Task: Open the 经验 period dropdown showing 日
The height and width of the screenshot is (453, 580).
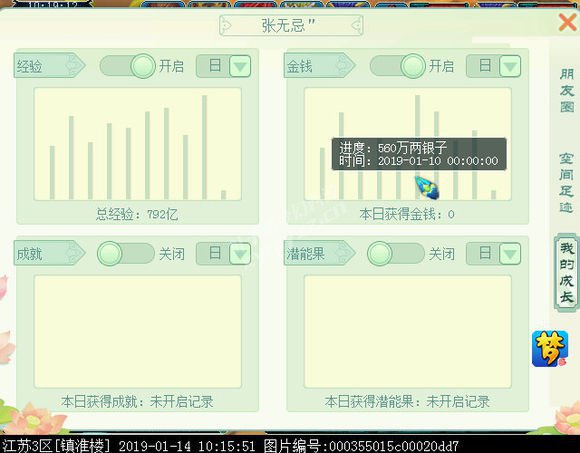Action: pos(223,66)
